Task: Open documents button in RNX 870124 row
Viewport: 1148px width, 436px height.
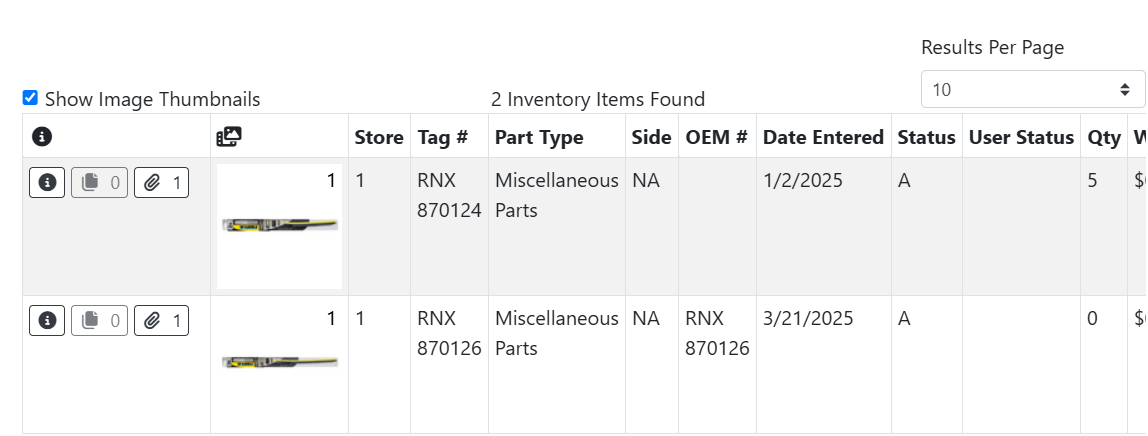Action: 100,183
